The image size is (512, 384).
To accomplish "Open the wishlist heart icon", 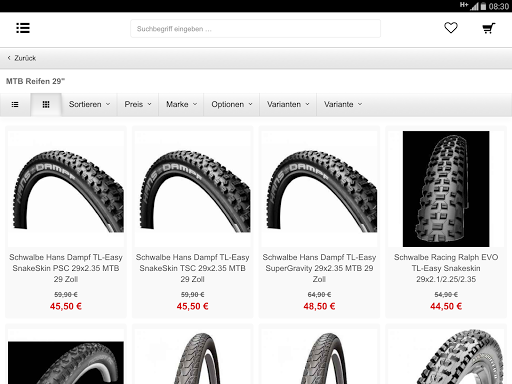I will coord(451,28).
